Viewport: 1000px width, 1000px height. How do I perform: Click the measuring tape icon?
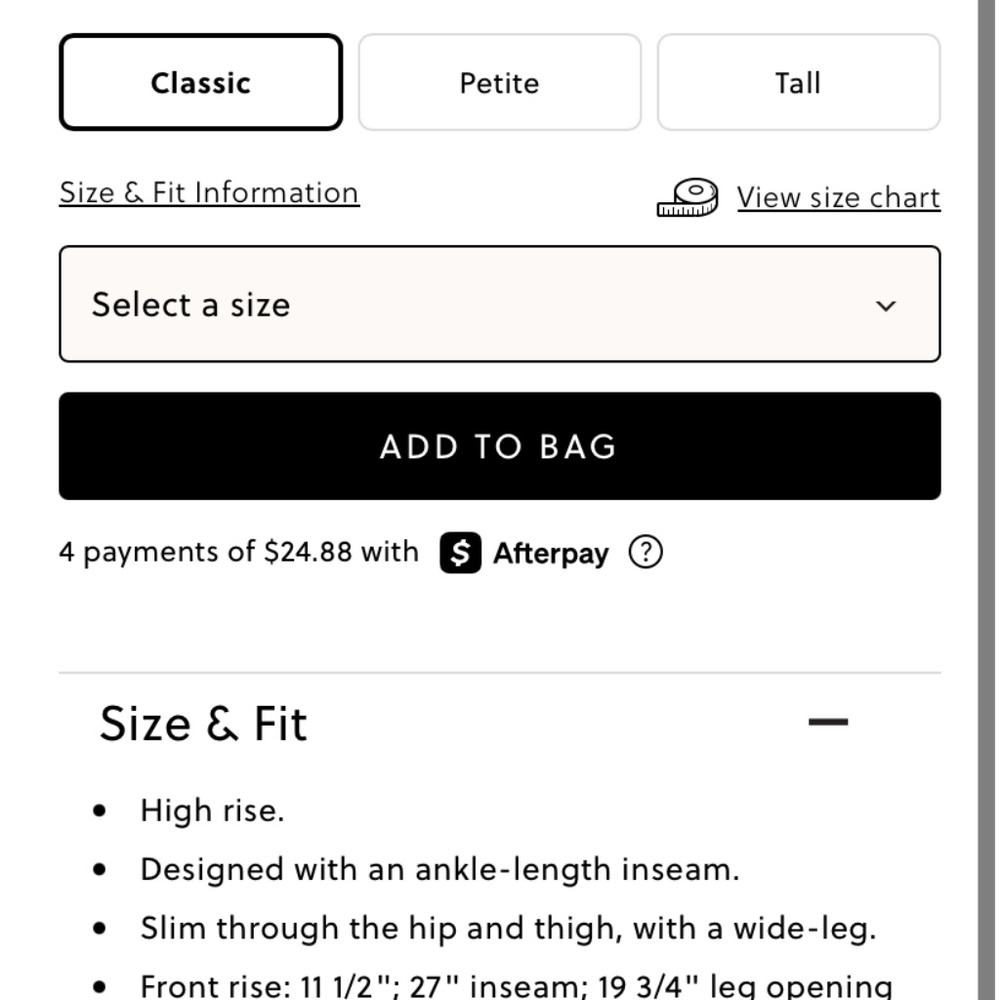tap(688, 198)
